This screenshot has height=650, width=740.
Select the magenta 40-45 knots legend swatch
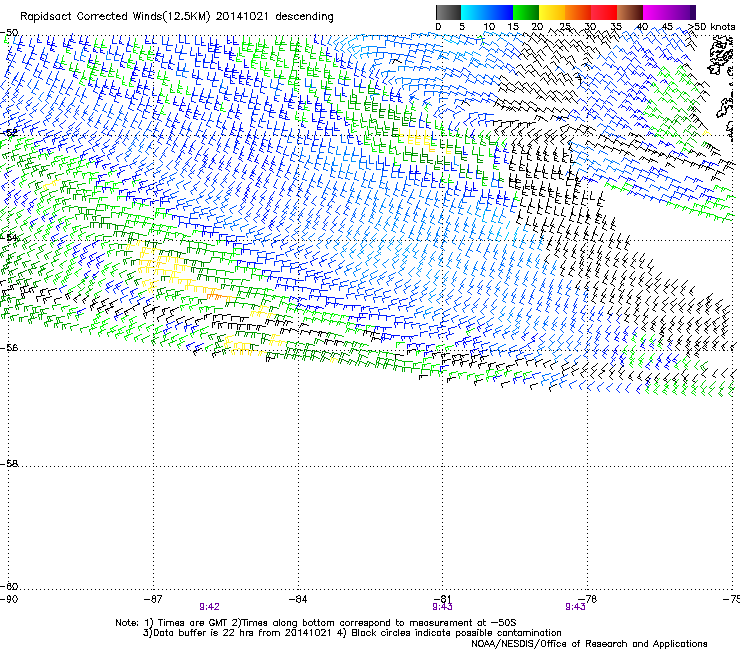point(656,12)
